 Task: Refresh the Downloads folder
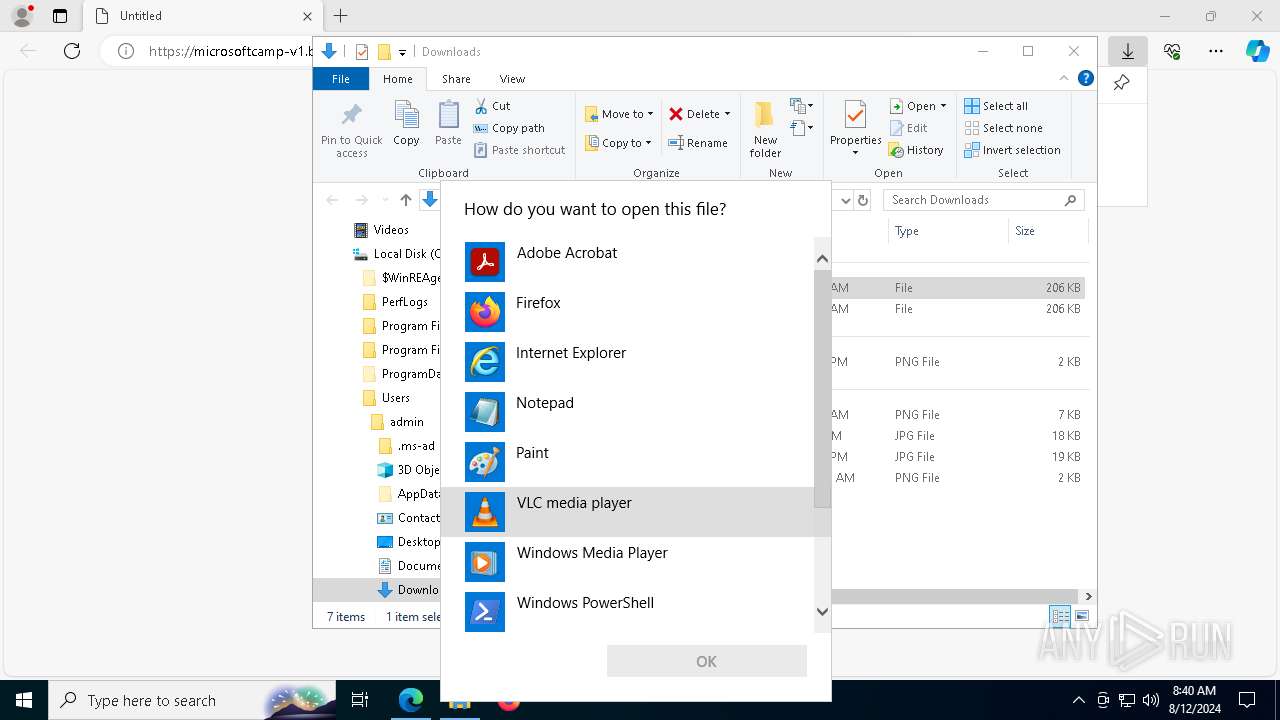pos(863,200)
